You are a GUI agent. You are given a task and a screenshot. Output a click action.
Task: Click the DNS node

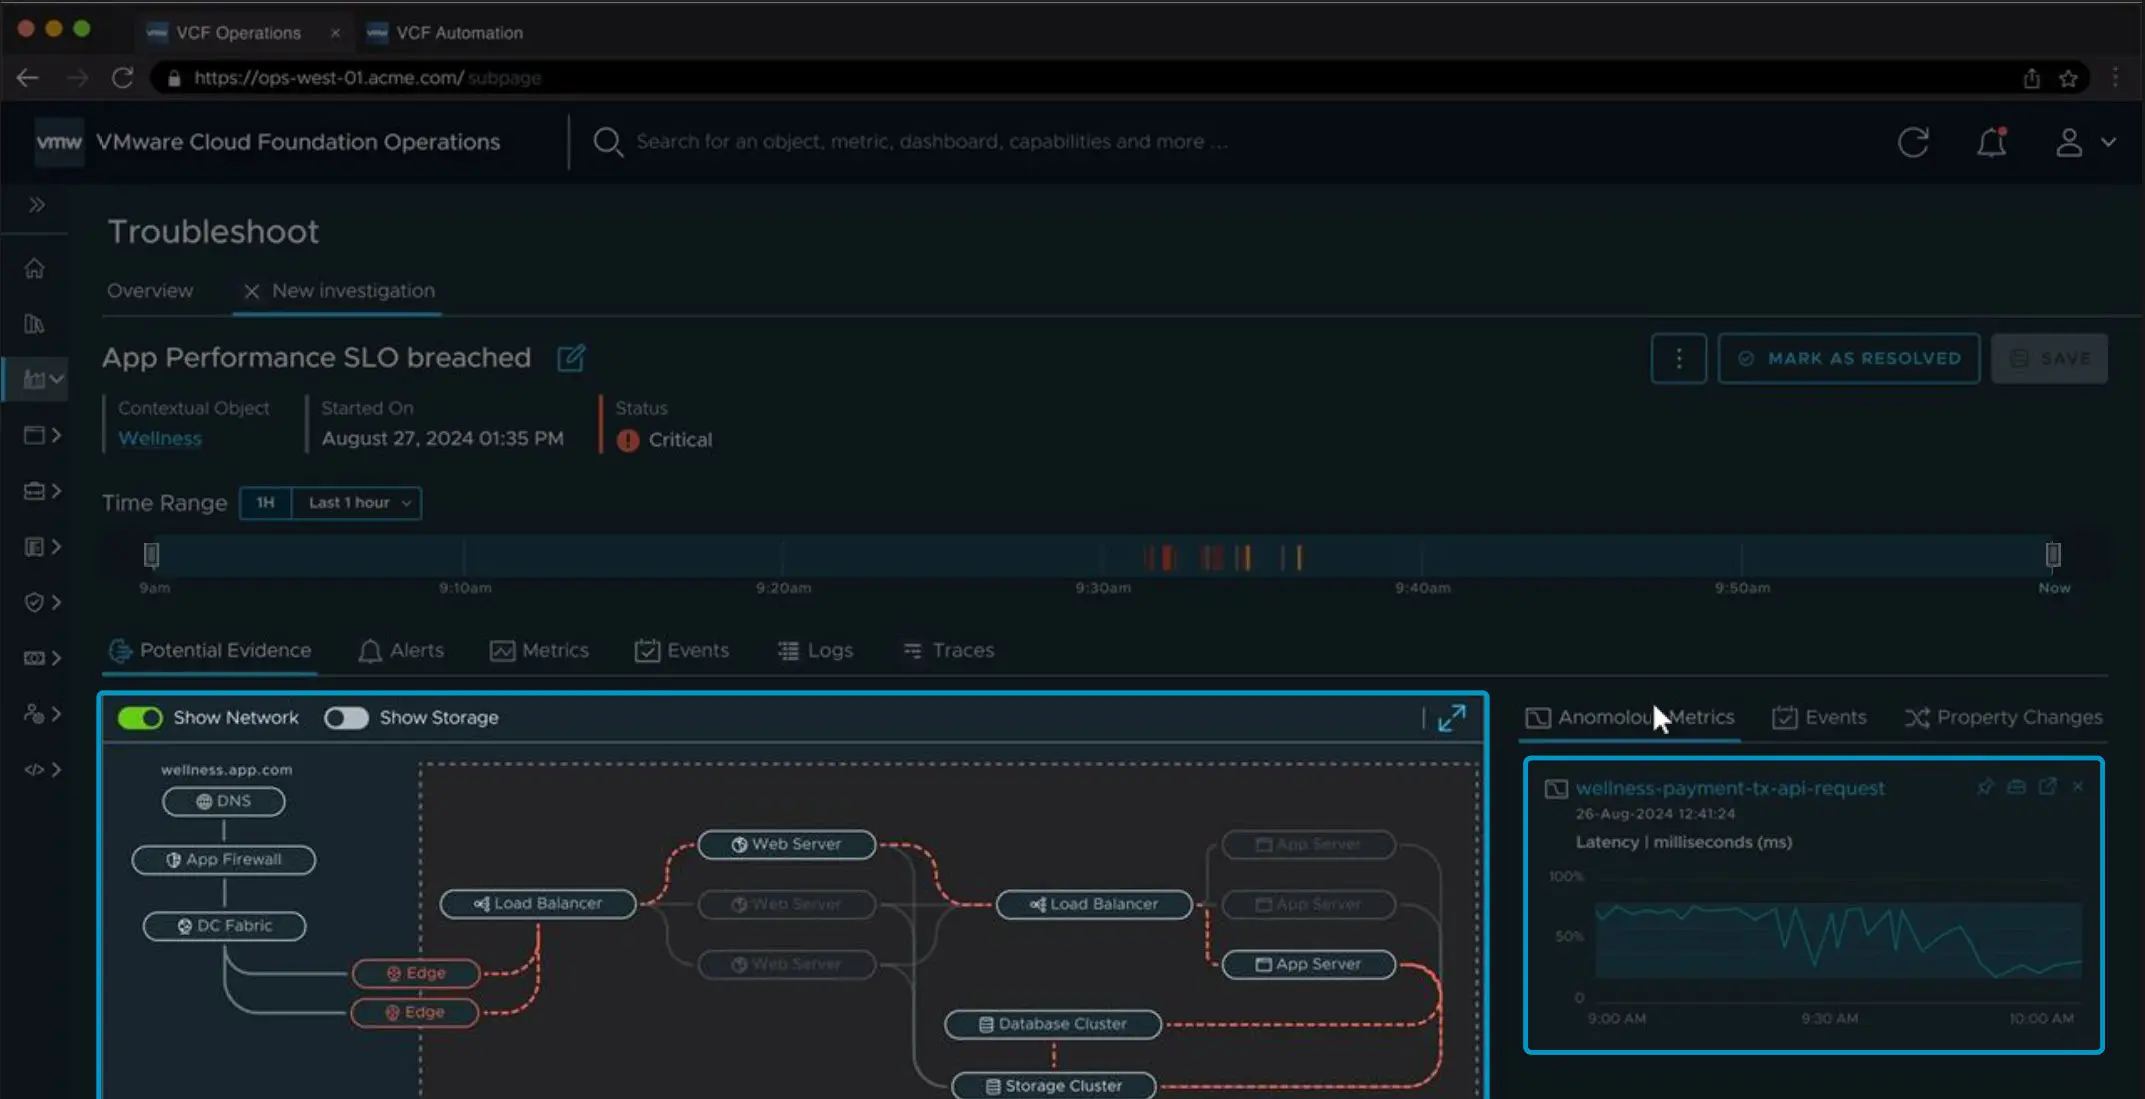coord(224,801)
